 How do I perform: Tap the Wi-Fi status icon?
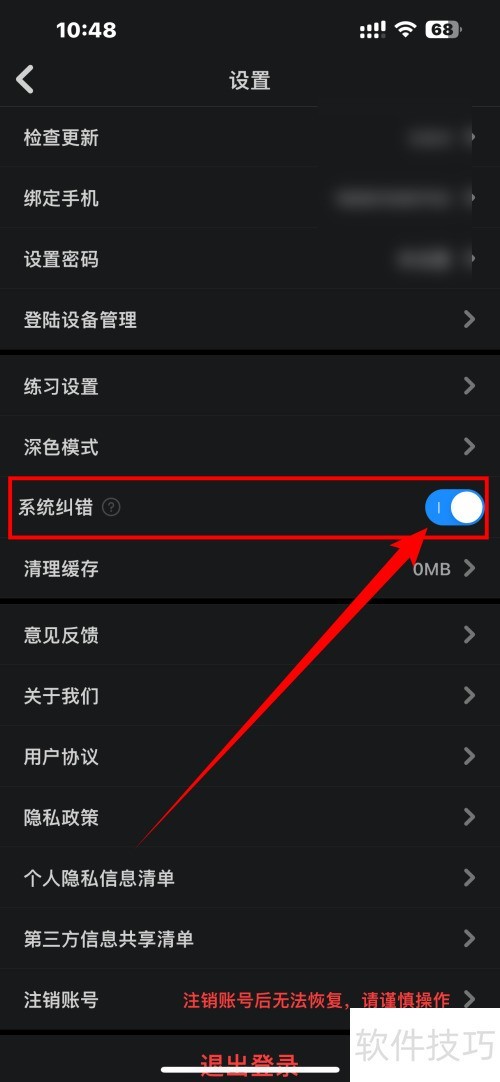tap(406, 29)
